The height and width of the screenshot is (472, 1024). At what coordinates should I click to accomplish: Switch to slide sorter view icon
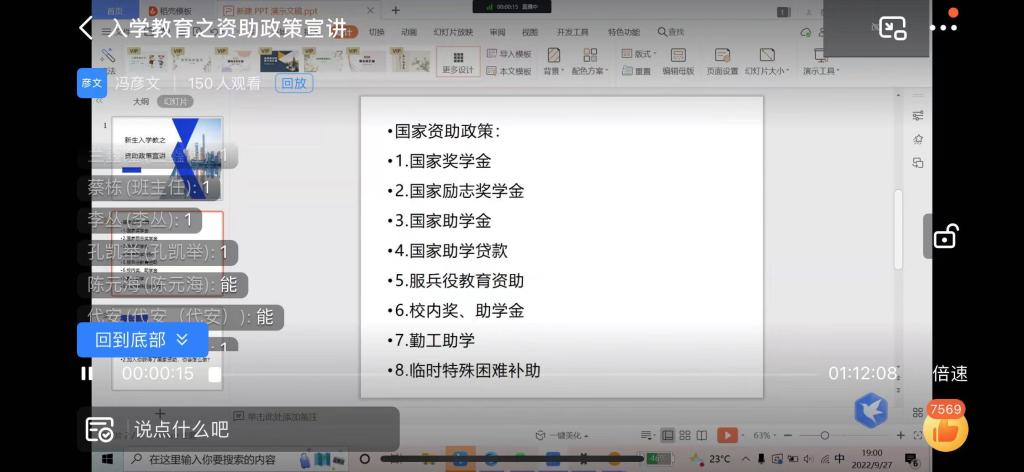click(684, 435)
